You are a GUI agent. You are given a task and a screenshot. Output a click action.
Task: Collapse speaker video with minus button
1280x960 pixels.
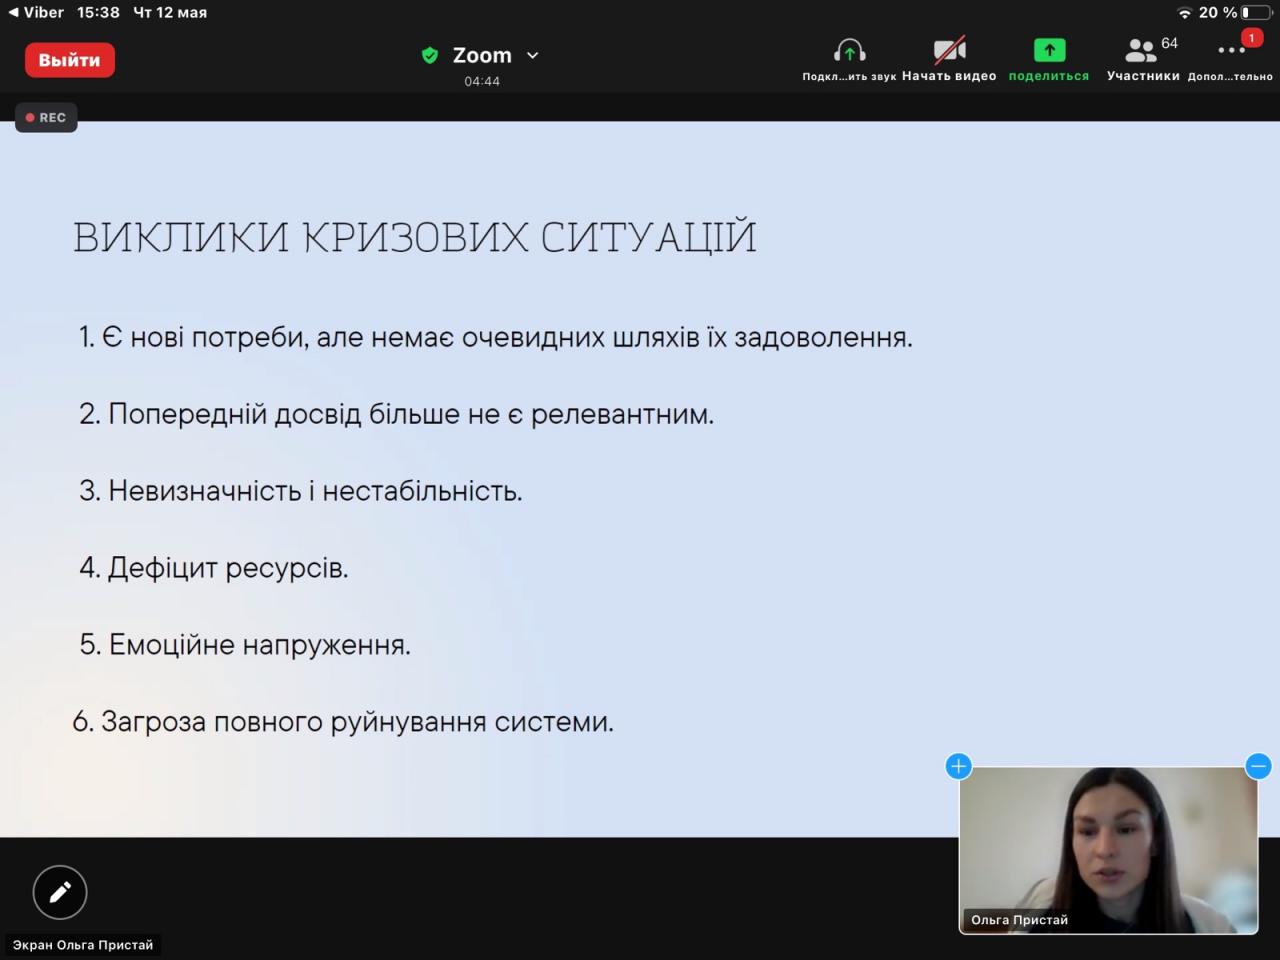pyautogui.click(x=1258, y=766)
